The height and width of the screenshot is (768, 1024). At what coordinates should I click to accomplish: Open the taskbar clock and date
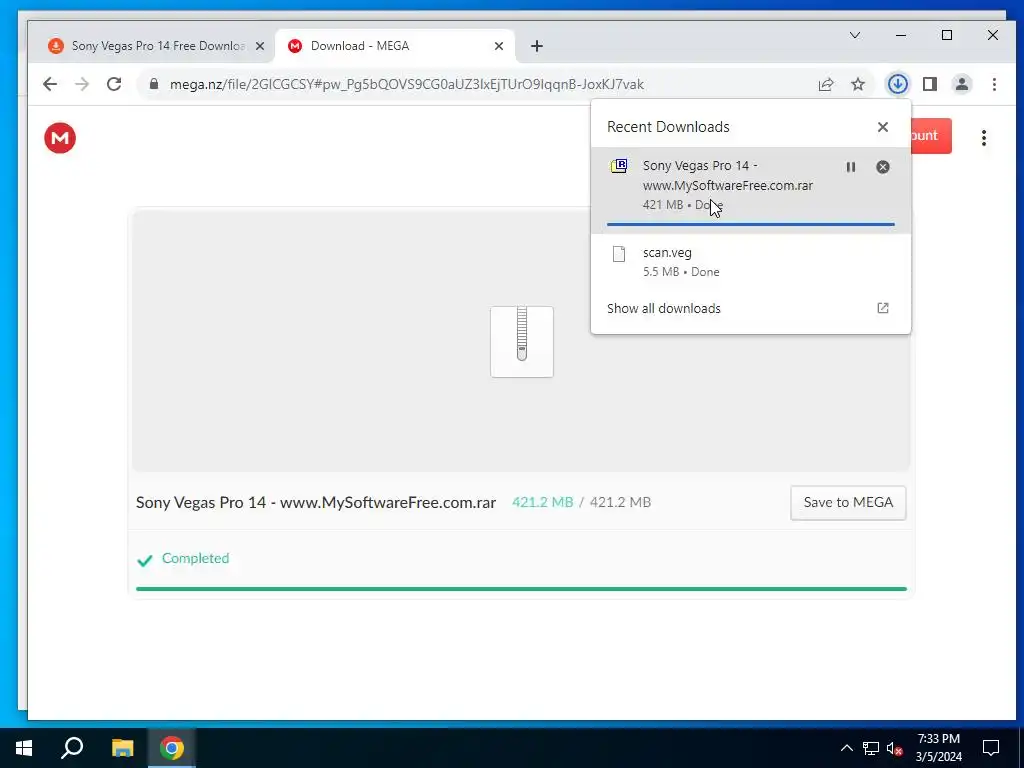click(x=938, y=748)
